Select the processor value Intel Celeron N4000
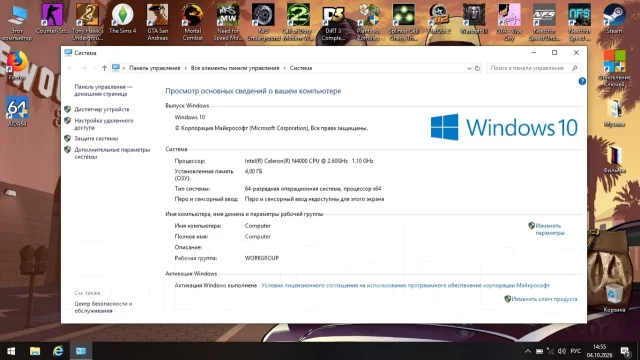640x360 pixels. pos(309,161)
